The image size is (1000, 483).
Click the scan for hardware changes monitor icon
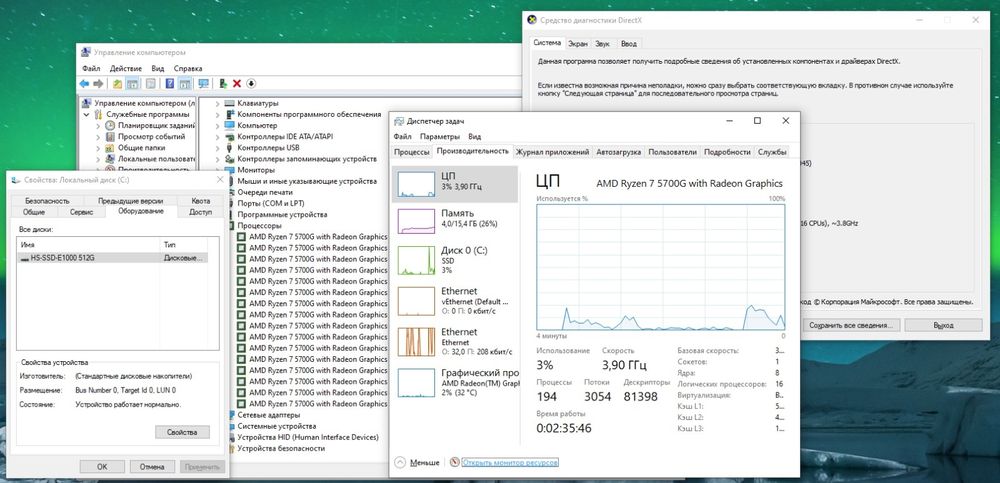[x=203, y=84]
